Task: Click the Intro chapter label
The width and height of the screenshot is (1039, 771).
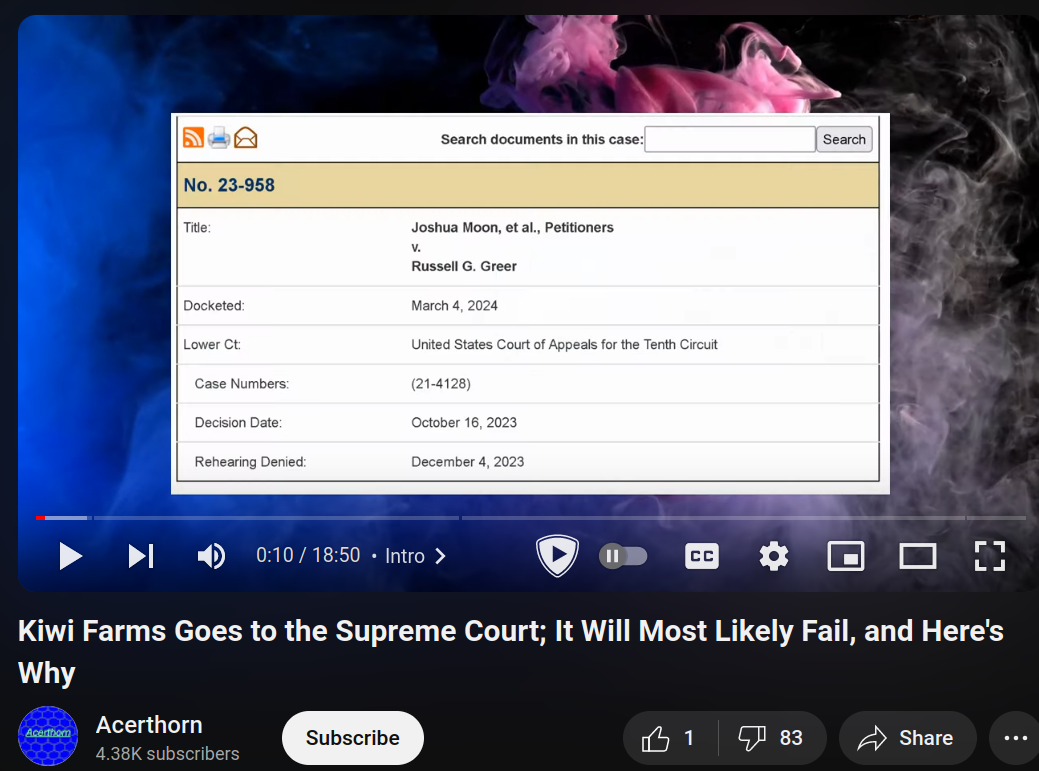Action: pyautogui.click(x=405, y=556)
